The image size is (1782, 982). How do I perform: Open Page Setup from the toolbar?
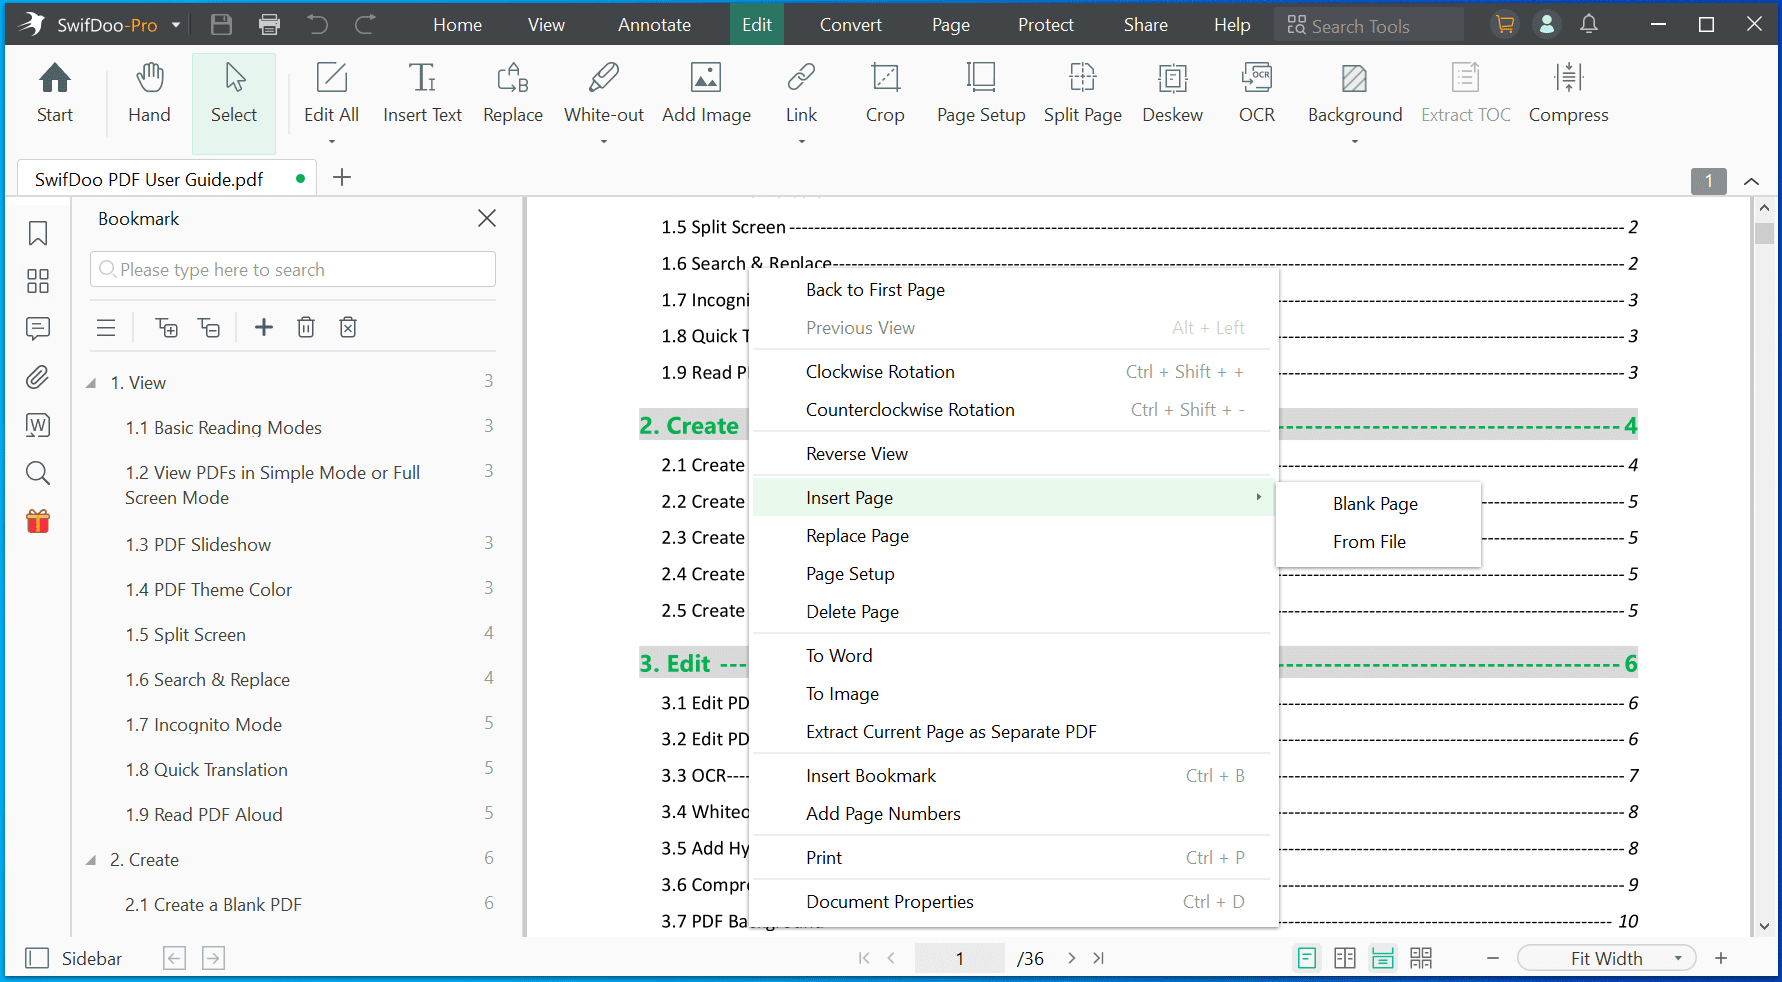pyautogui.click(x=981, y=93)
